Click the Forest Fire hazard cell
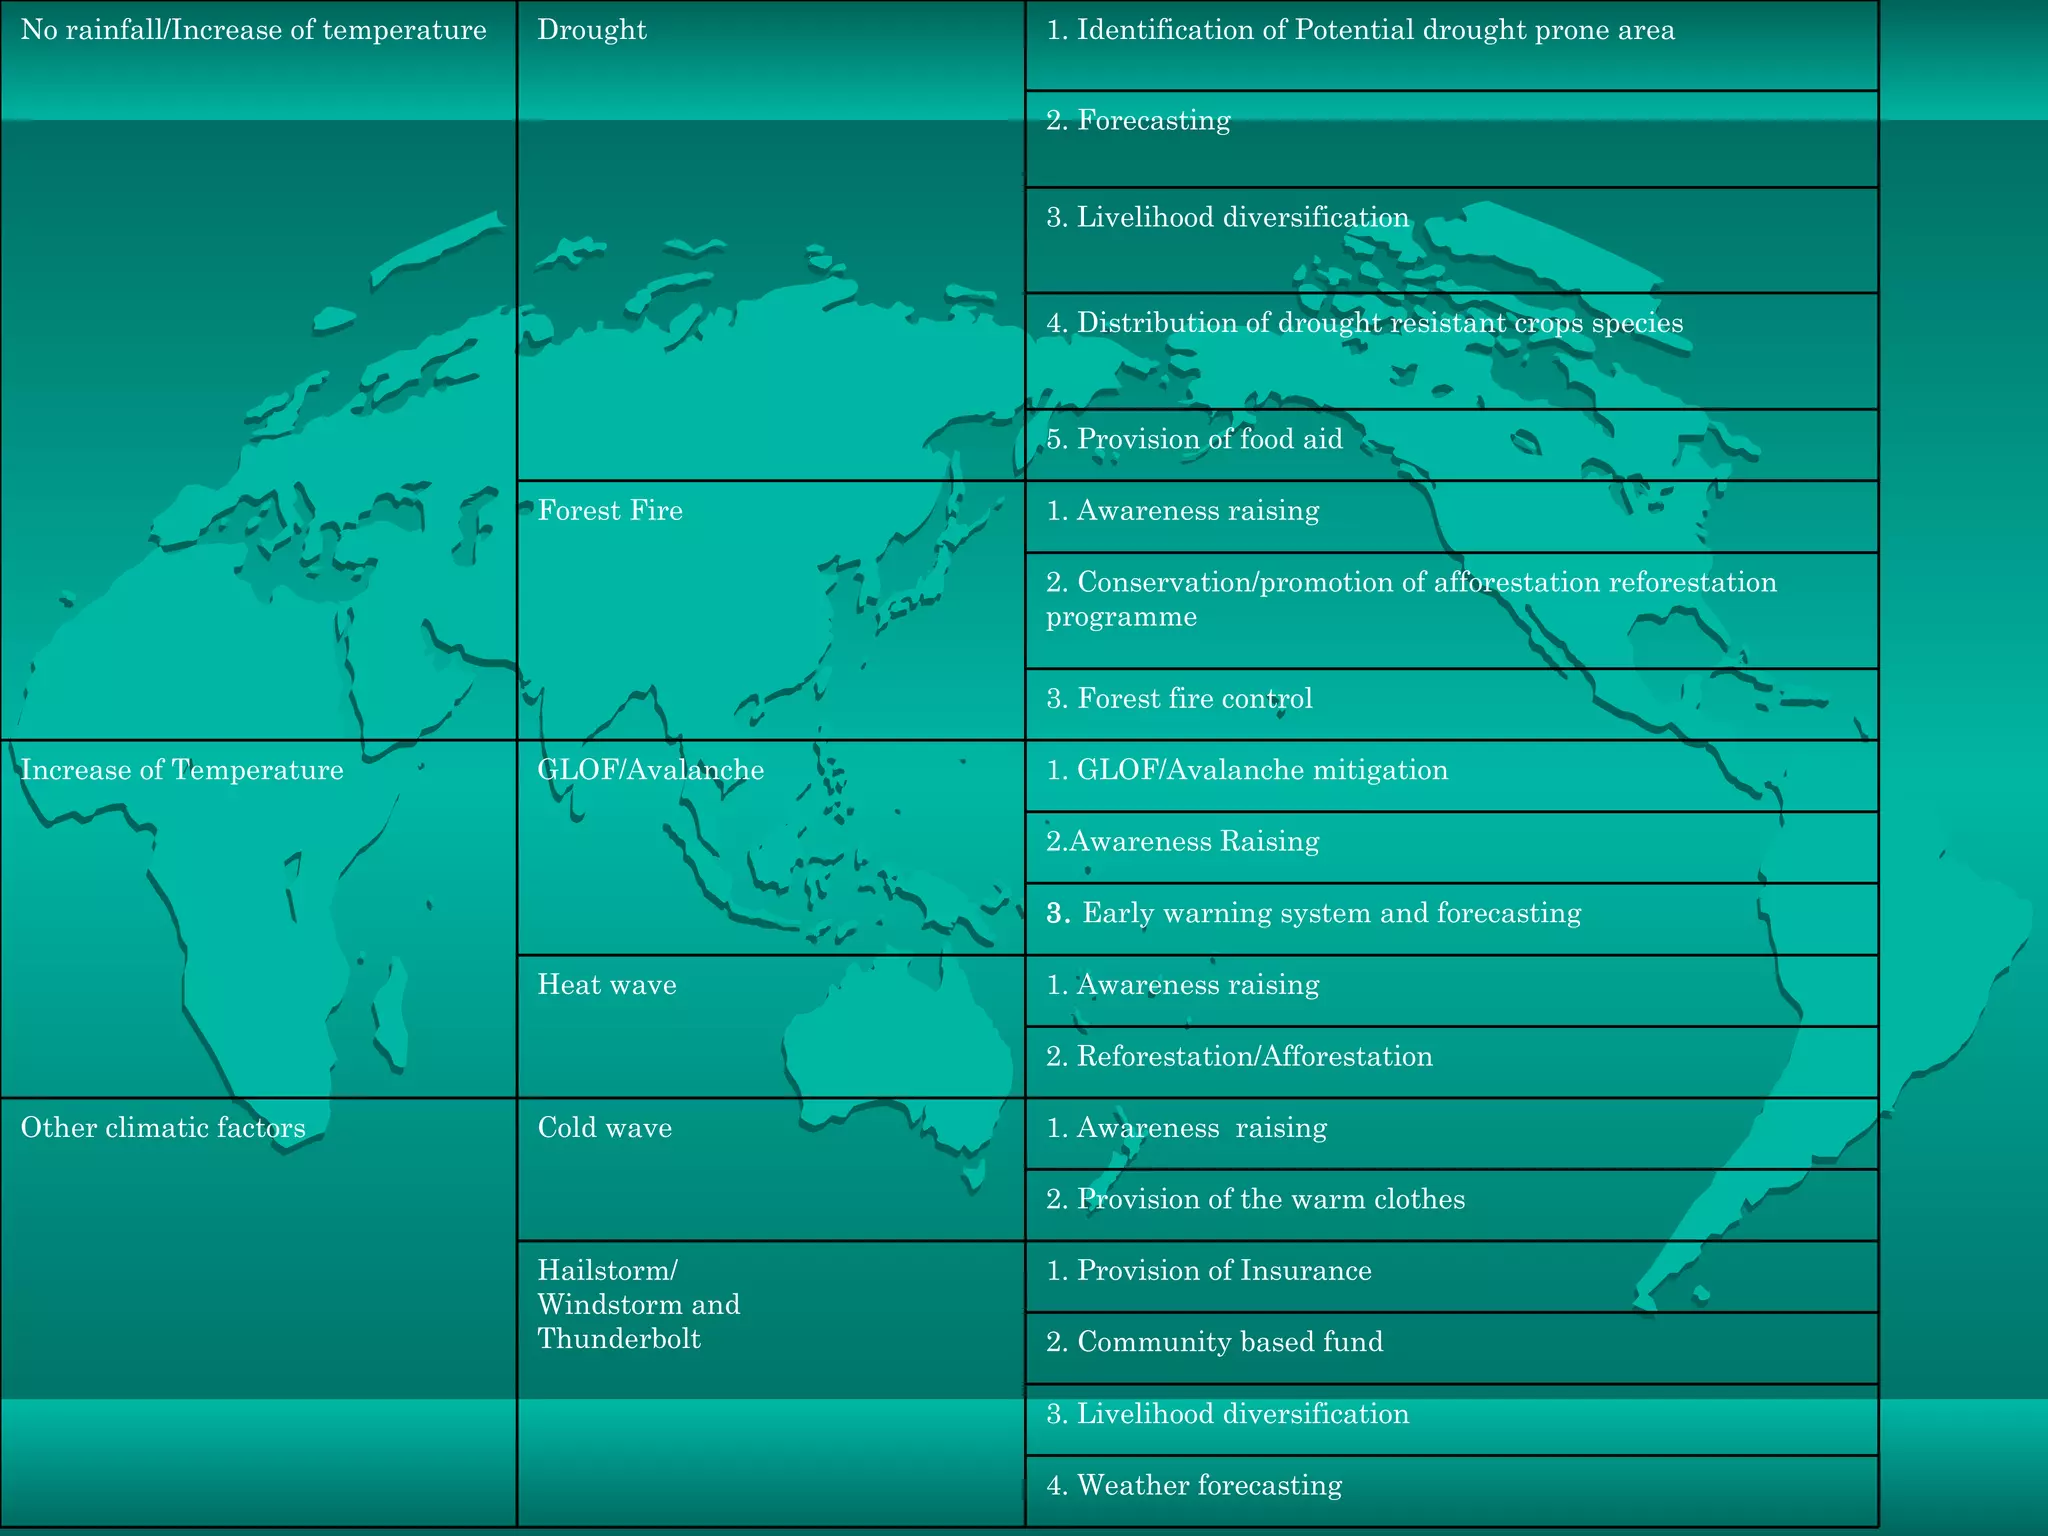2048x1536 pixels. click(x=610, y=511)
